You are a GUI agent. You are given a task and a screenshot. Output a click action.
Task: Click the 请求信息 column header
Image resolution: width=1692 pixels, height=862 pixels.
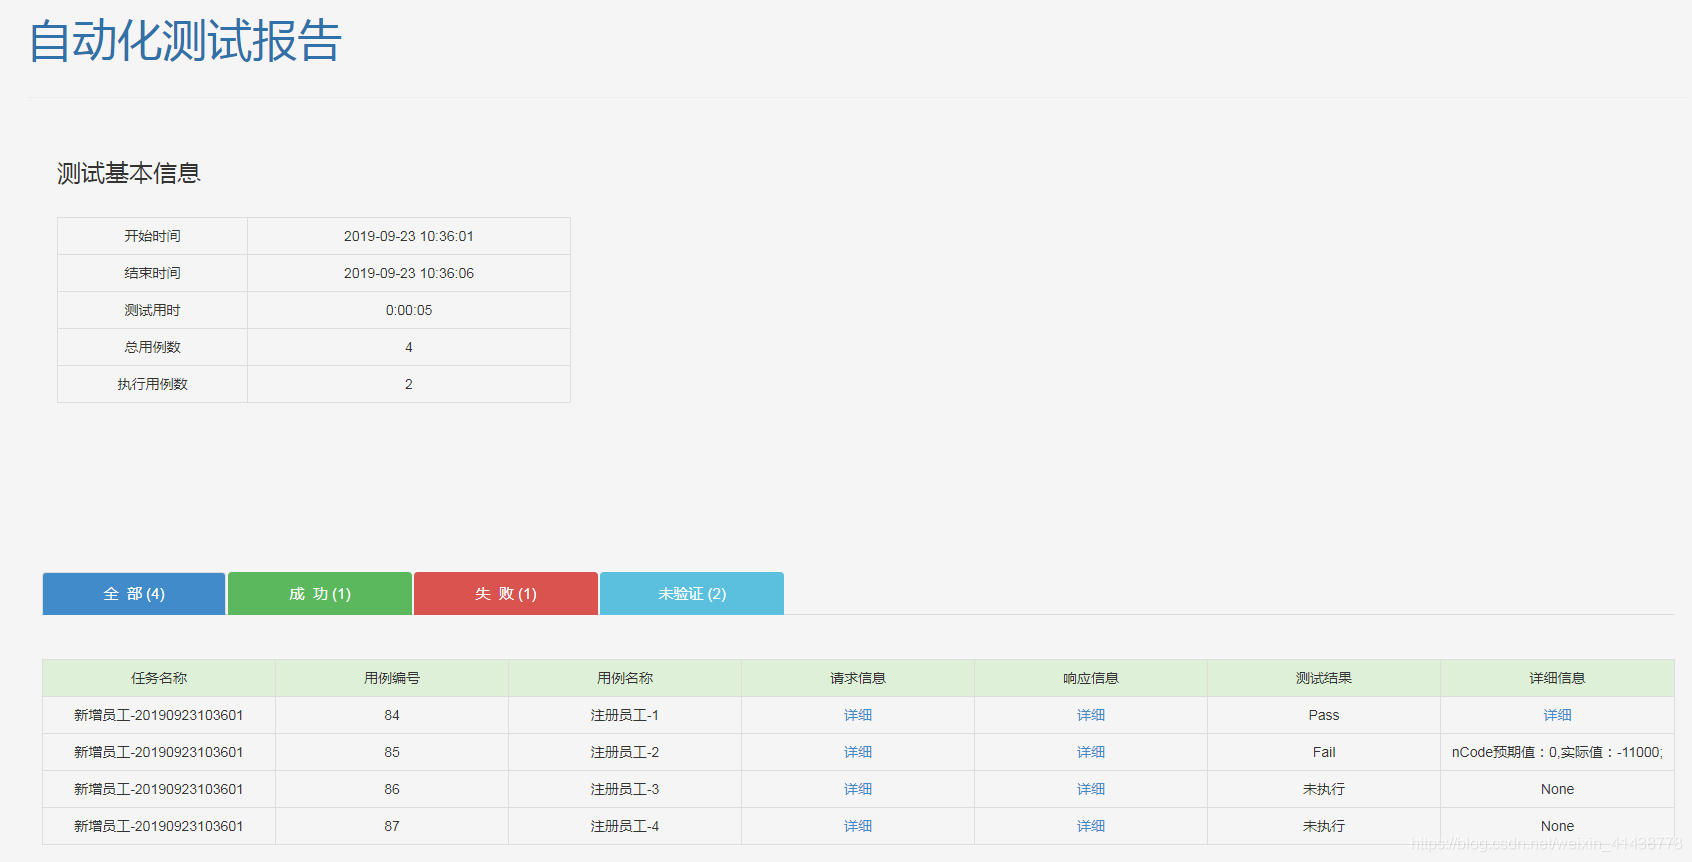click(x=858, y=678)
